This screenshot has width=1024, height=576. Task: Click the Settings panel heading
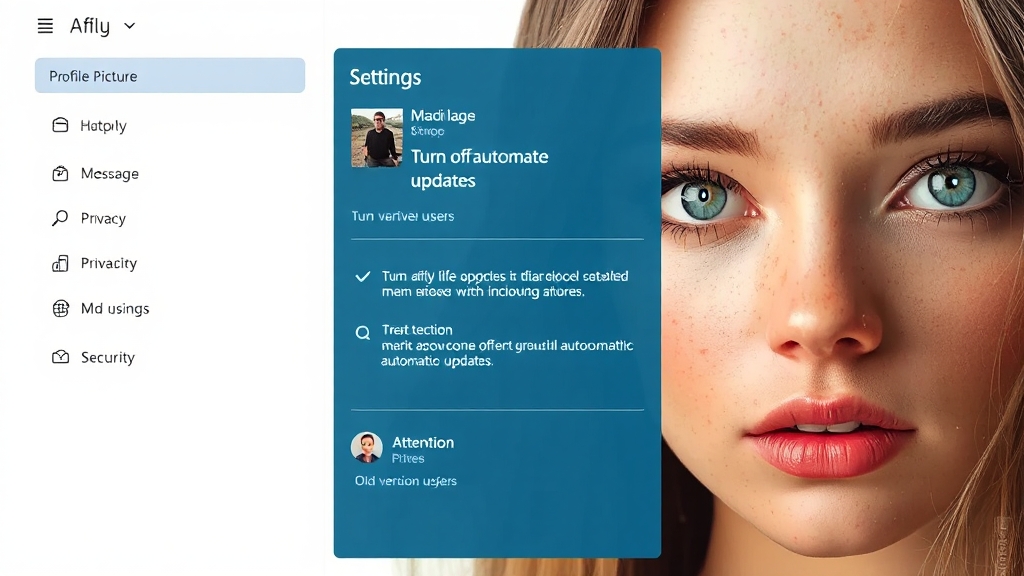coord(385,77)
